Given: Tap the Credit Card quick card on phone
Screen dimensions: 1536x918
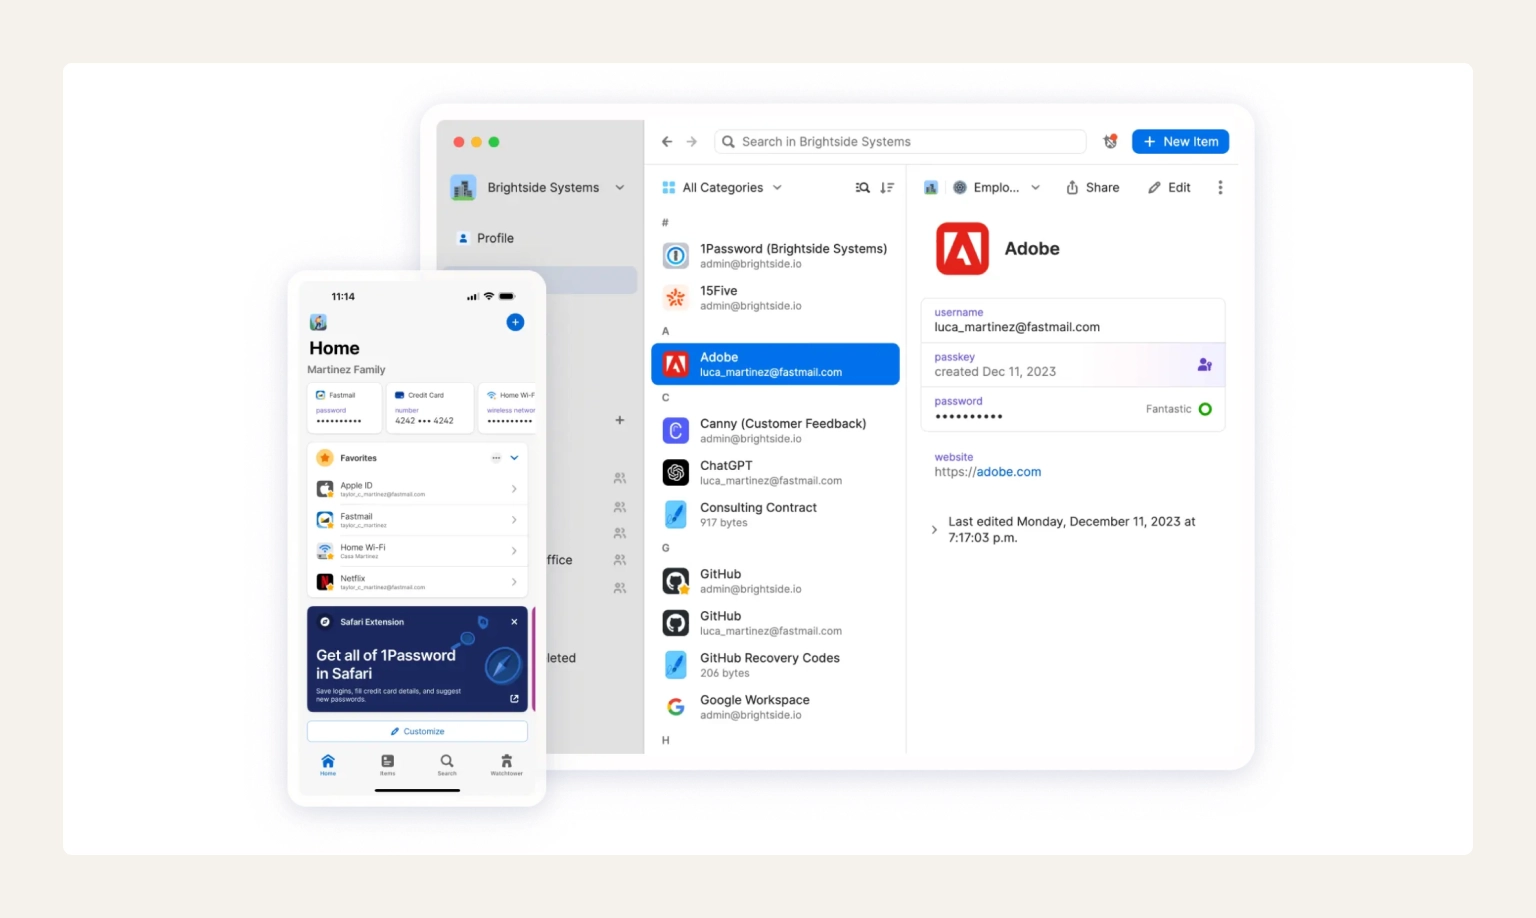Looking at the screenshot, I should (x=429, y=408).
